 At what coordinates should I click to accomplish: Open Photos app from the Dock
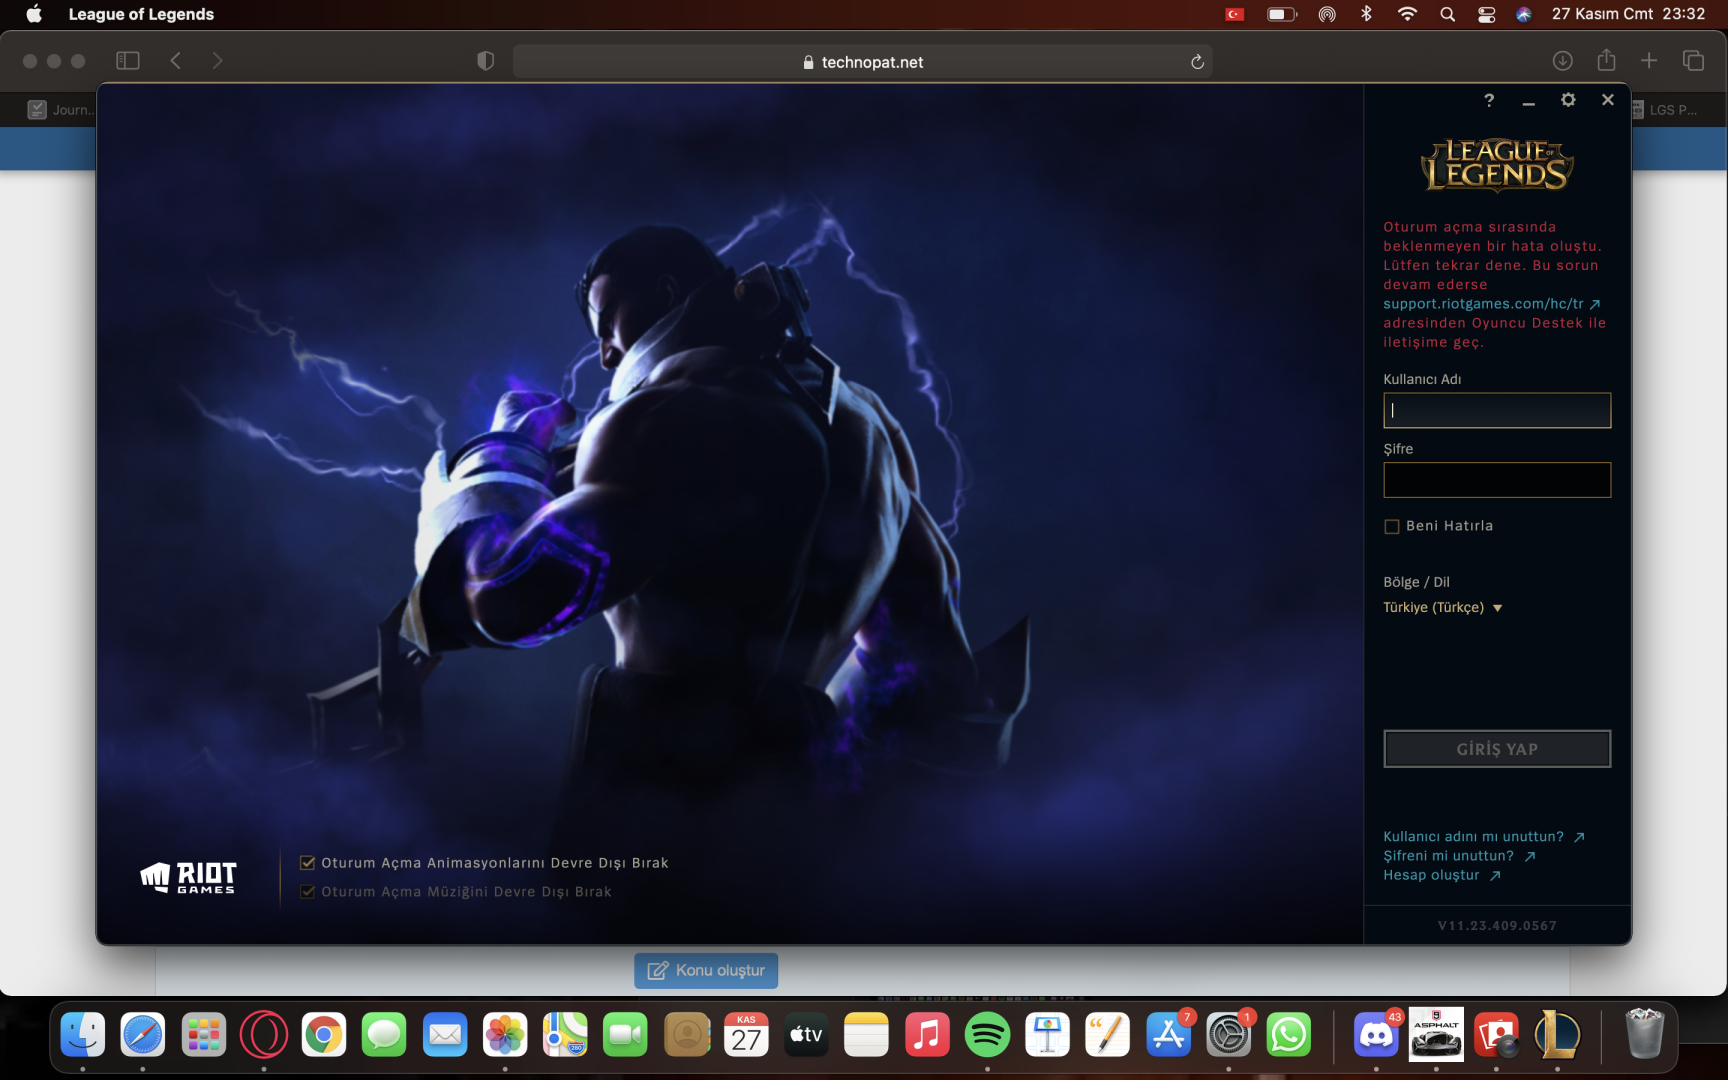(505, 1035)
